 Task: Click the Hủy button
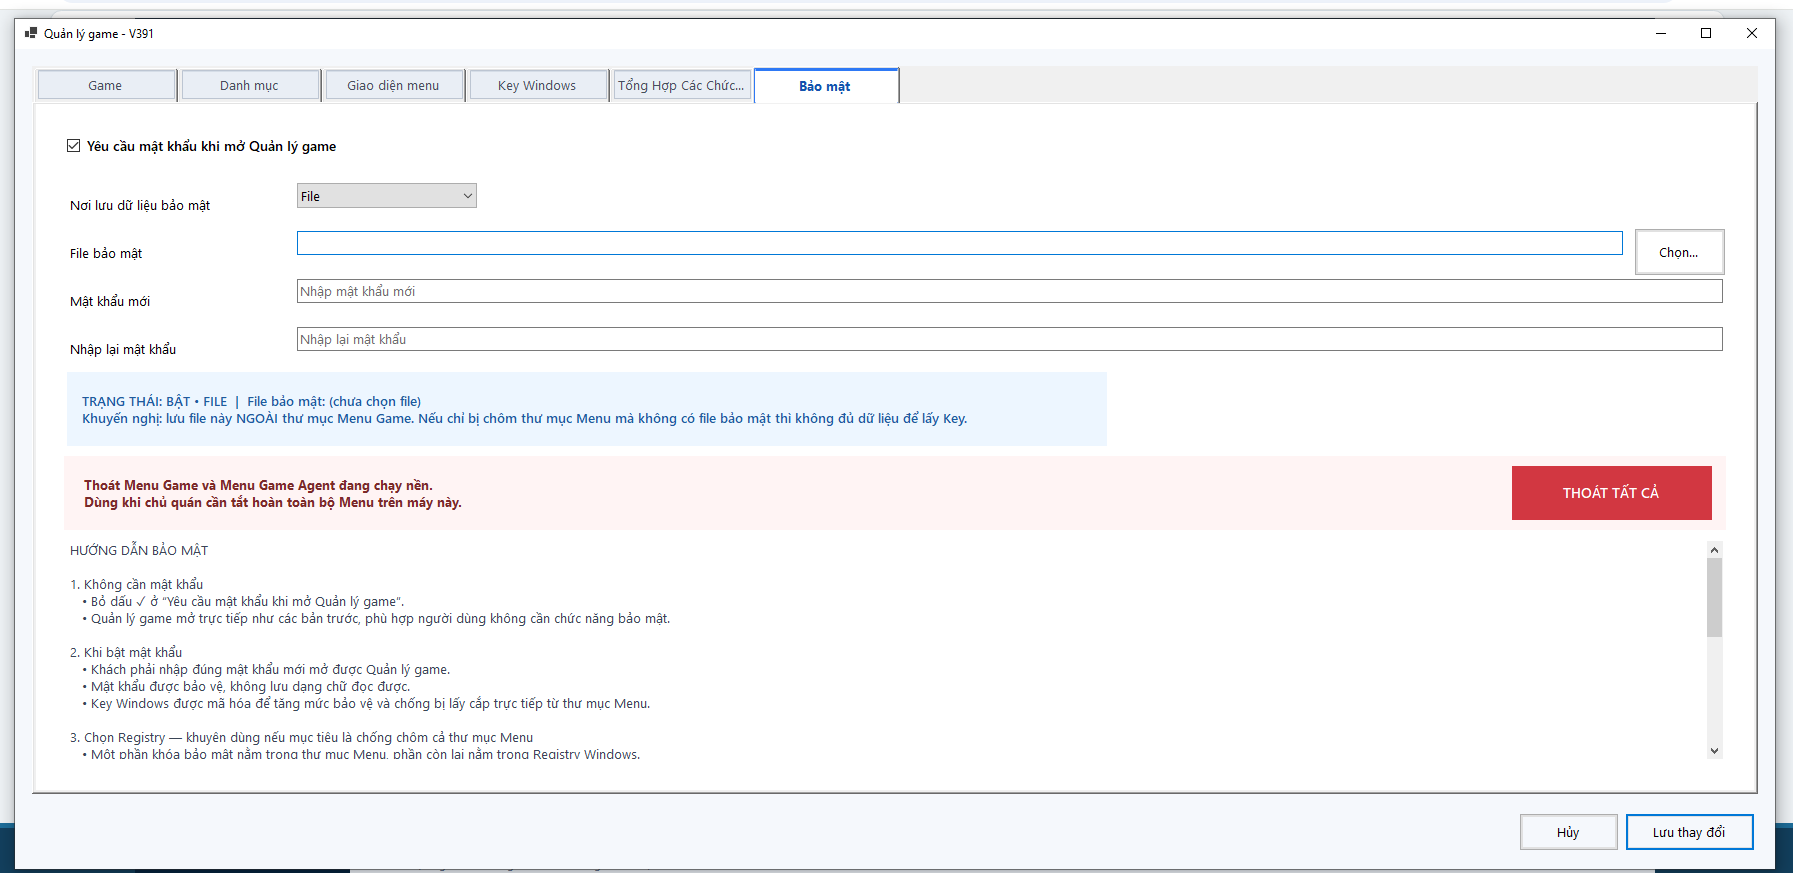point(1569,832)
